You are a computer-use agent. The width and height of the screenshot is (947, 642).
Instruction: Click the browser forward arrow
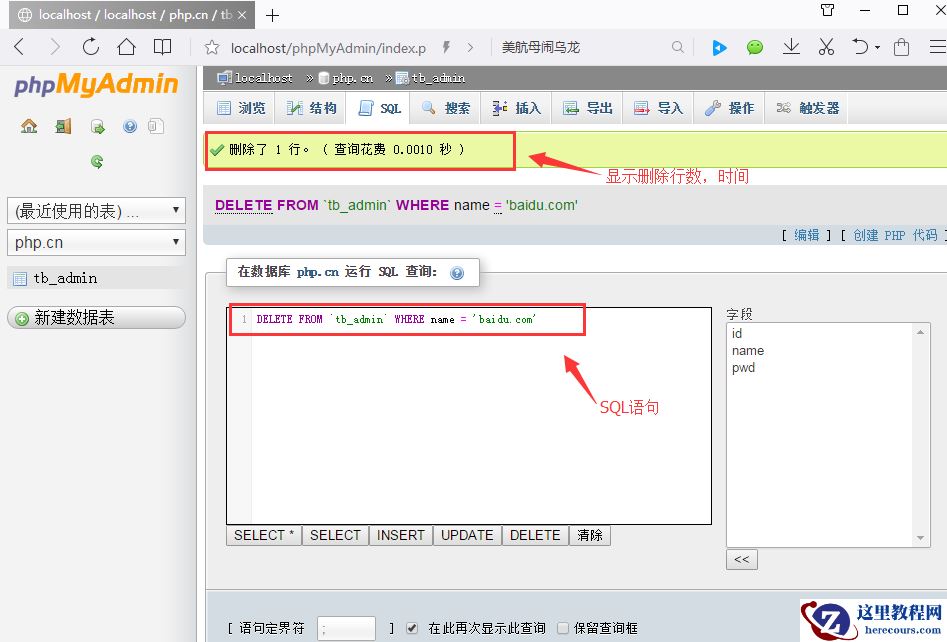pyautogui.click(x=54, y=47)
